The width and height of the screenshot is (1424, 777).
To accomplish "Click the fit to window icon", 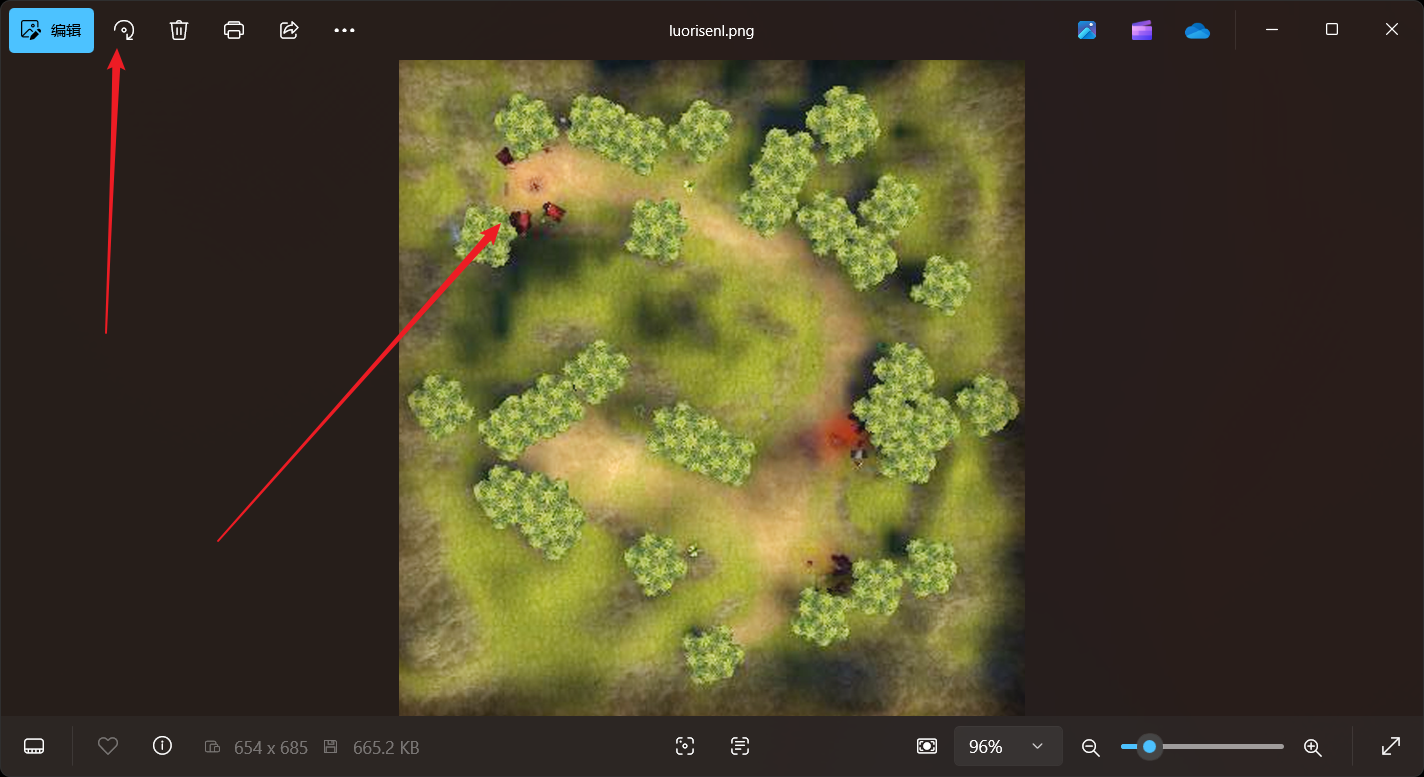I will (927, 746).
